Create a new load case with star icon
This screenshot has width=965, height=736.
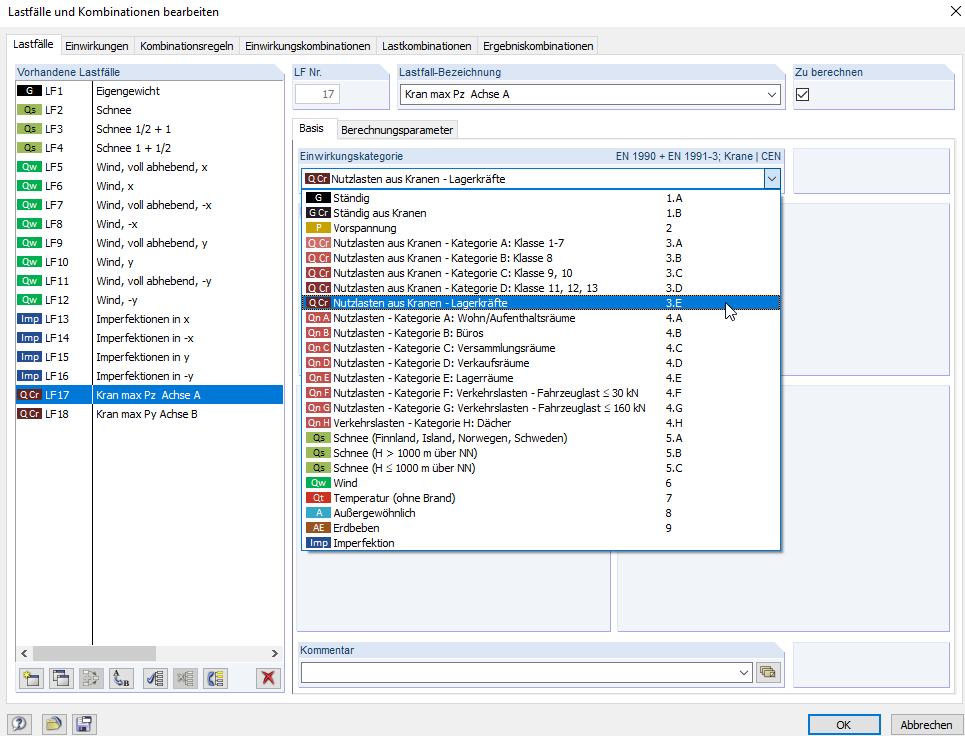point(31,678)
